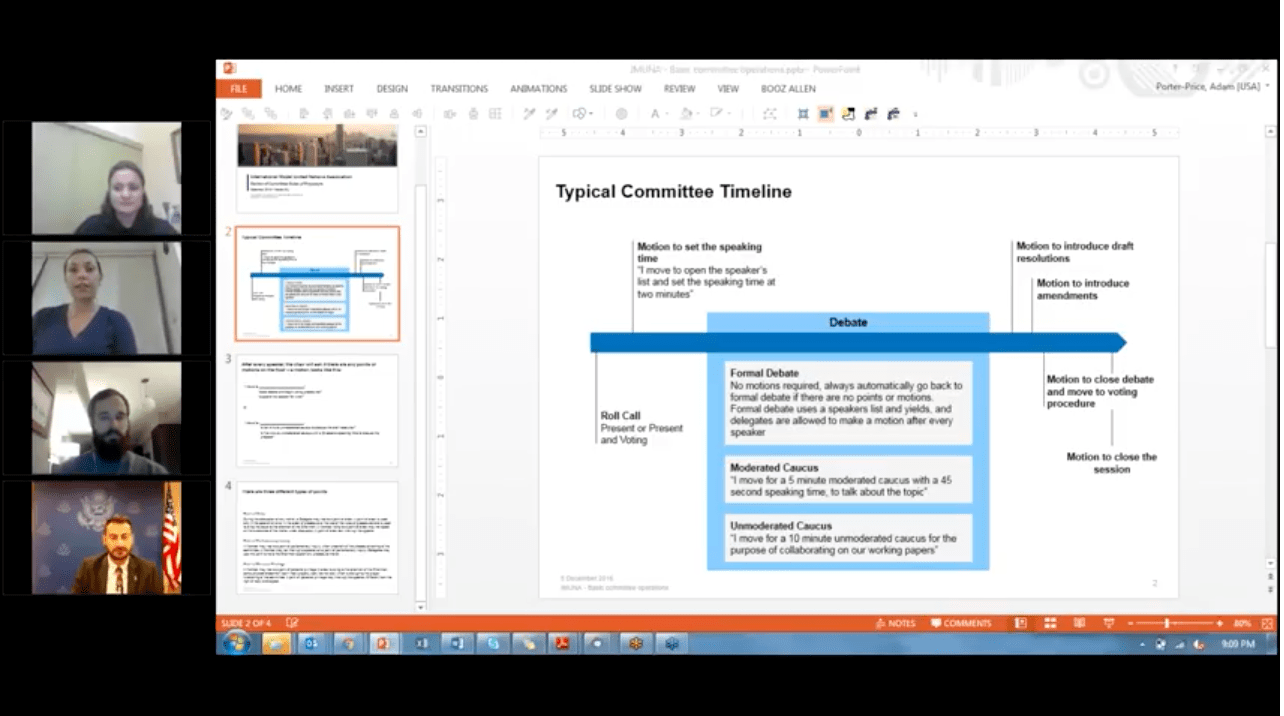1284x716 pixels.
Task: Select slide 3 thumbnail
Action: 317,411
